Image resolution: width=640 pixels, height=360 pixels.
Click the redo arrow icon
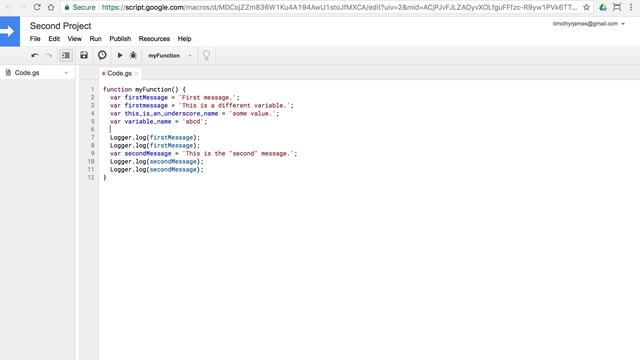pyautogui.click(x=49, y=55)
